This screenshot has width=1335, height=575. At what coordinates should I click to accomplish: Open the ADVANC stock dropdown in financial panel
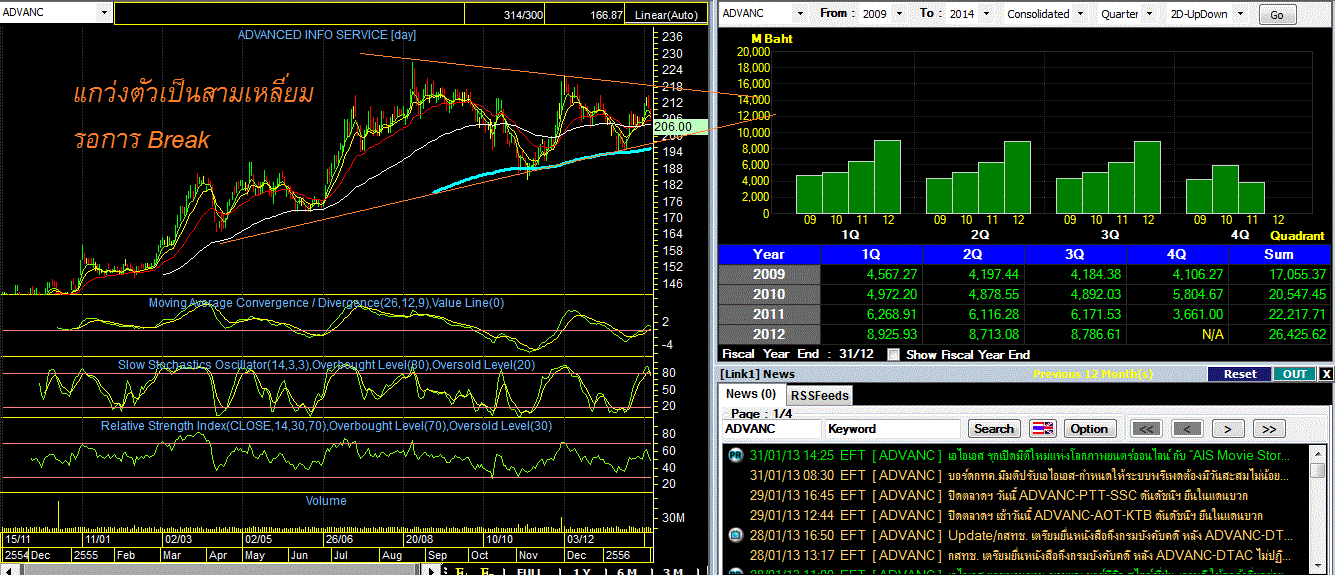pyautogui.click(x=799, y=14)
